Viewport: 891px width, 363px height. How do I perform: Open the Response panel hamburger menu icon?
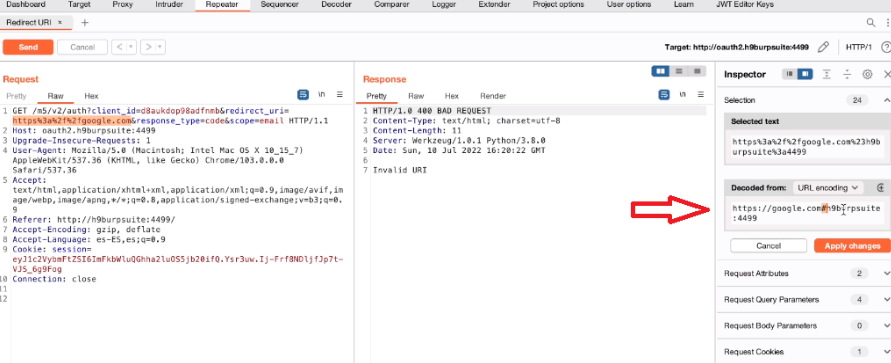[x=701, y=95]
